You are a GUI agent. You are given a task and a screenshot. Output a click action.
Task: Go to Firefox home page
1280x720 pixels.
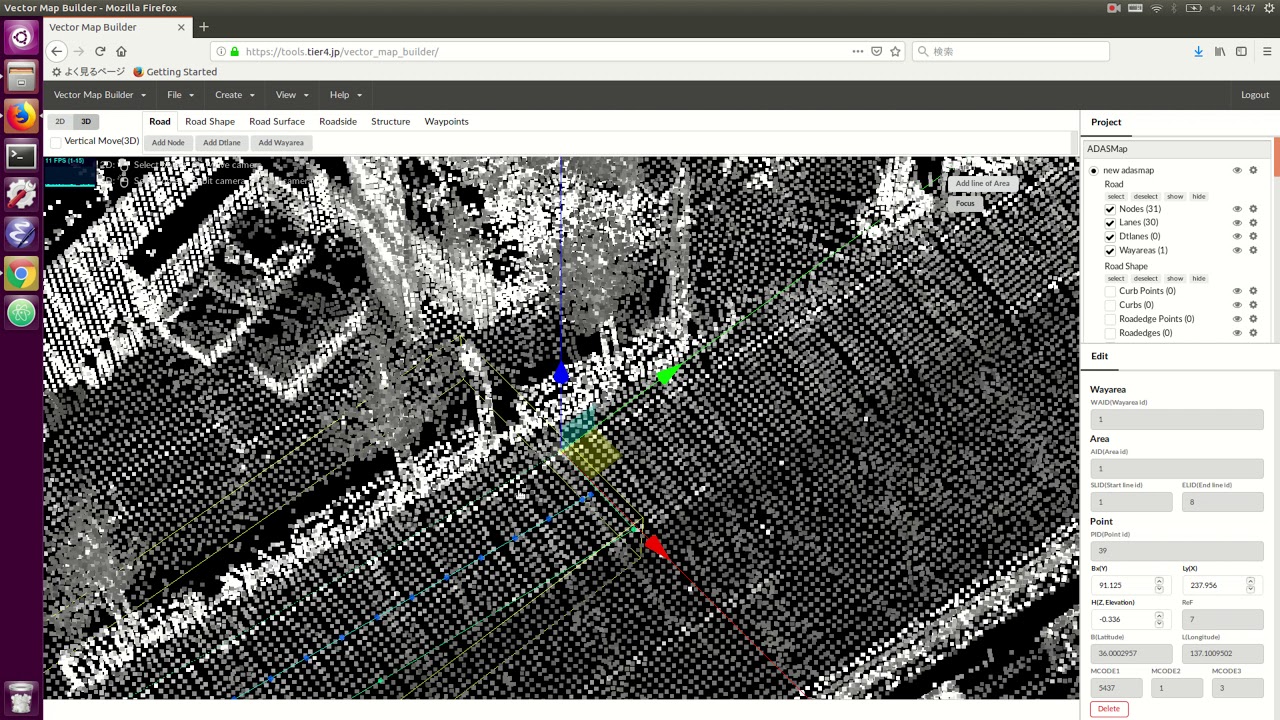(x=122, y=51)
